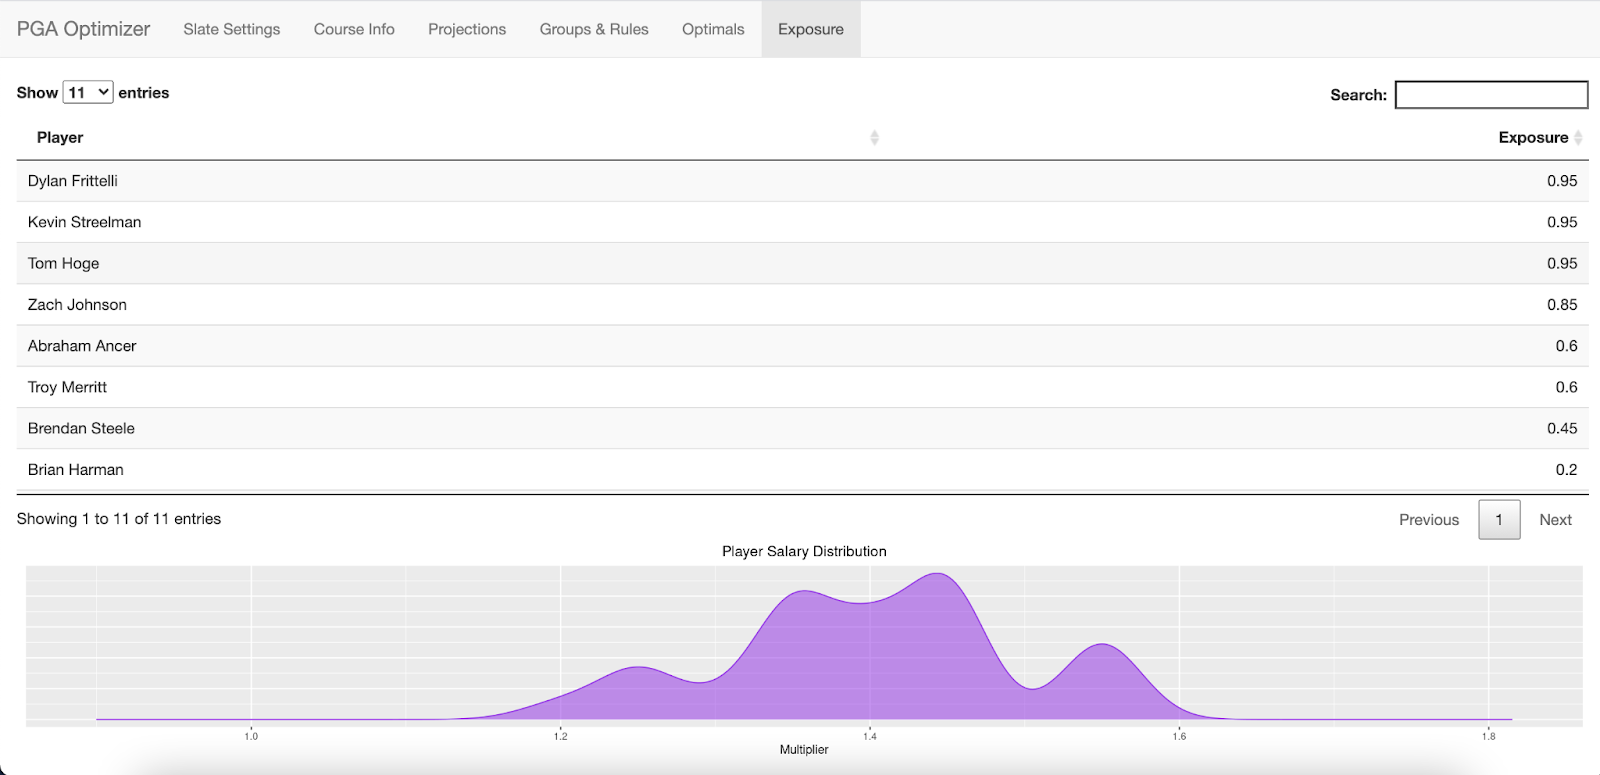
Task: Open Groups & Rules tab
Action: 594,29
